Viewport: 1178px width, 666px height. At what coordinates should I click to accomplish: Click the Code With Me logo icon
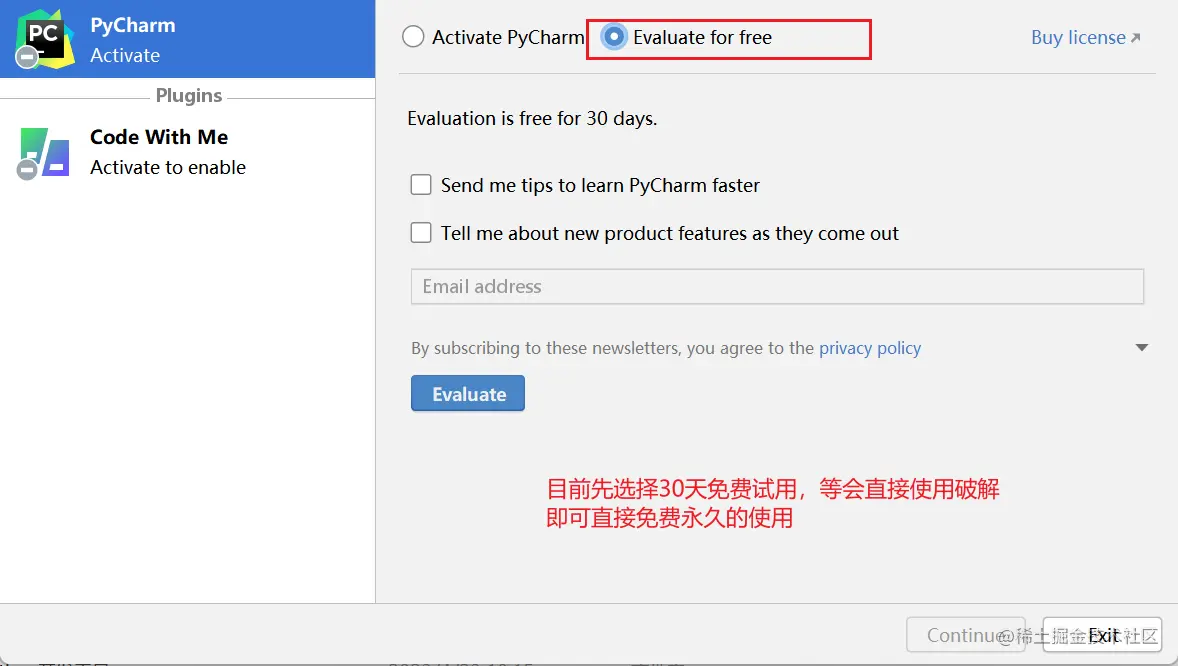click(46, 151)
